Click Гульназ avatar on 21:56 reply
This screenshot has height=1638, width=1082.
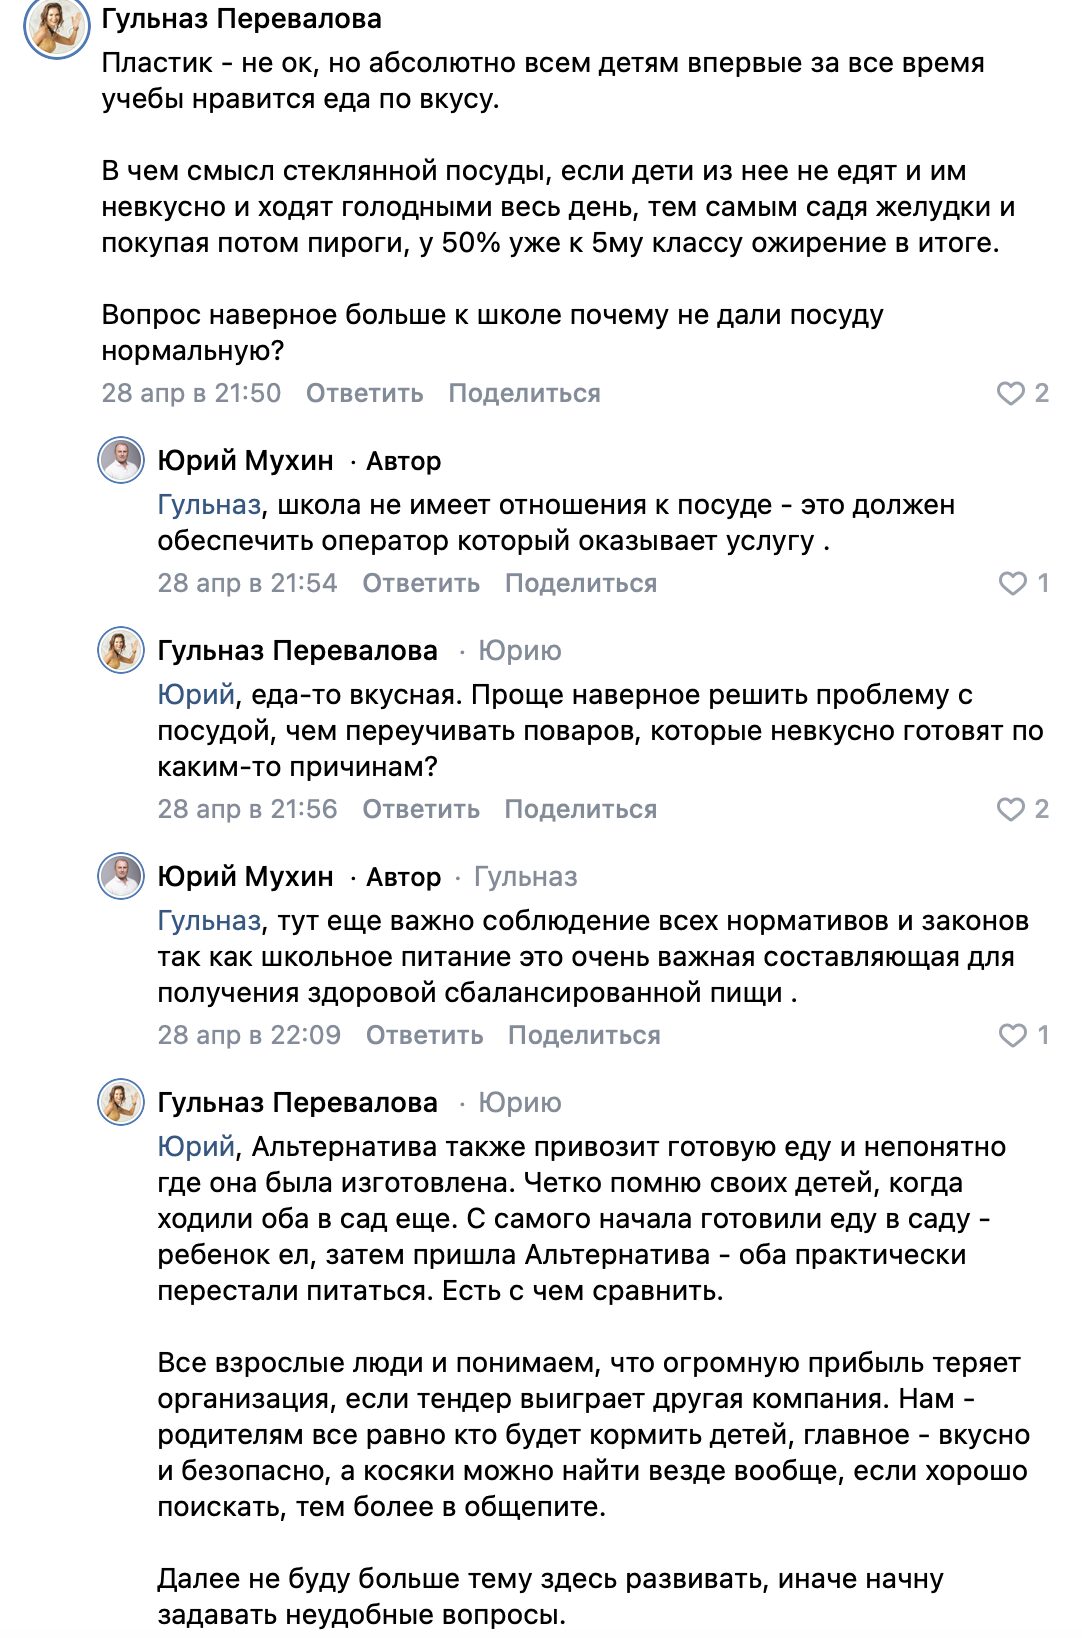click(x=121, y=651)
